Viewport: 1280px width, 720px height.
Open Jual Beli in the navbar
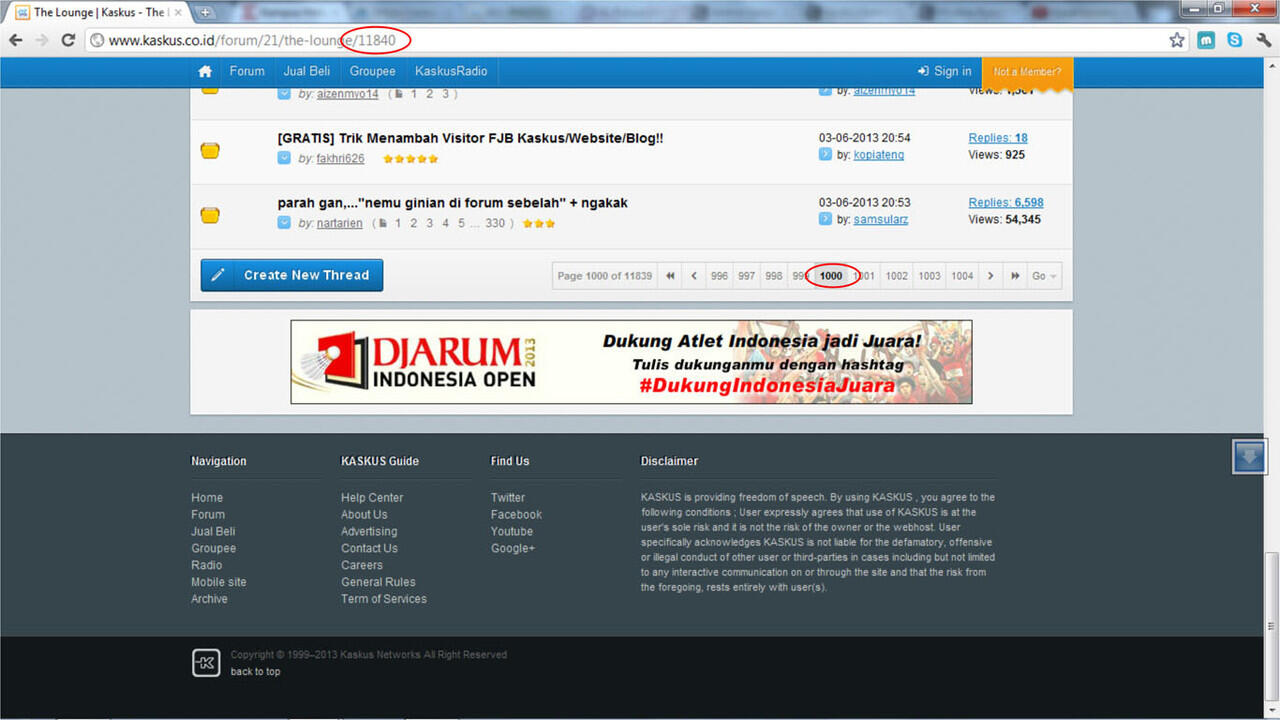pyautogui.click(x=307, y=72)
